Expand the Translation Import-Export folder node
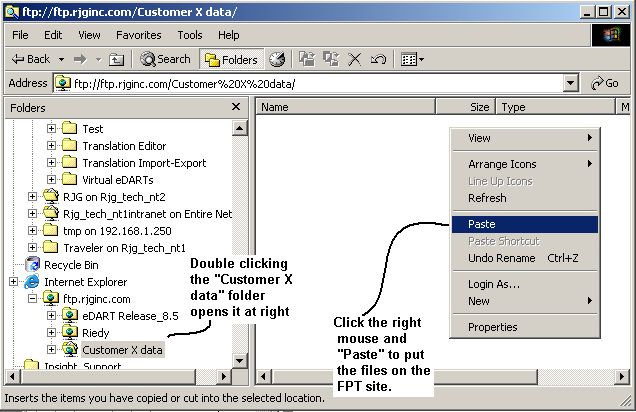The image size is (636, 412). (51, 162)
